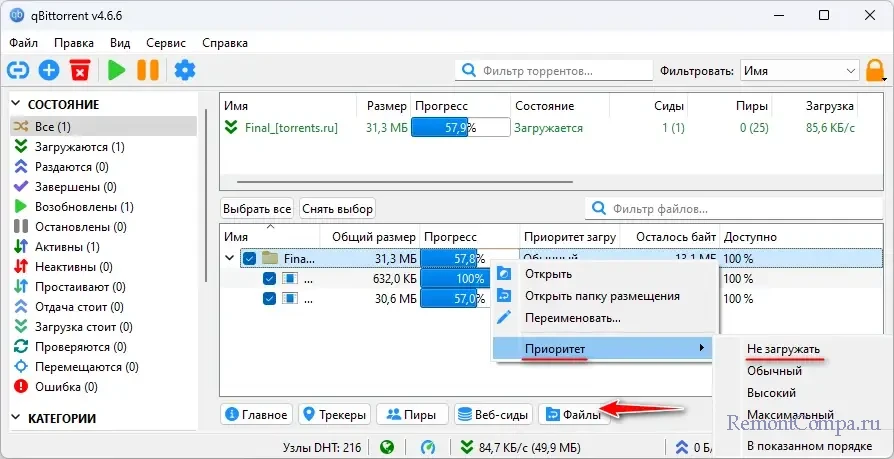Viewport: 894px width, 459px height.
Task: Collapse the Fina... folder tree arrow
Action: (x=230, y=258)
